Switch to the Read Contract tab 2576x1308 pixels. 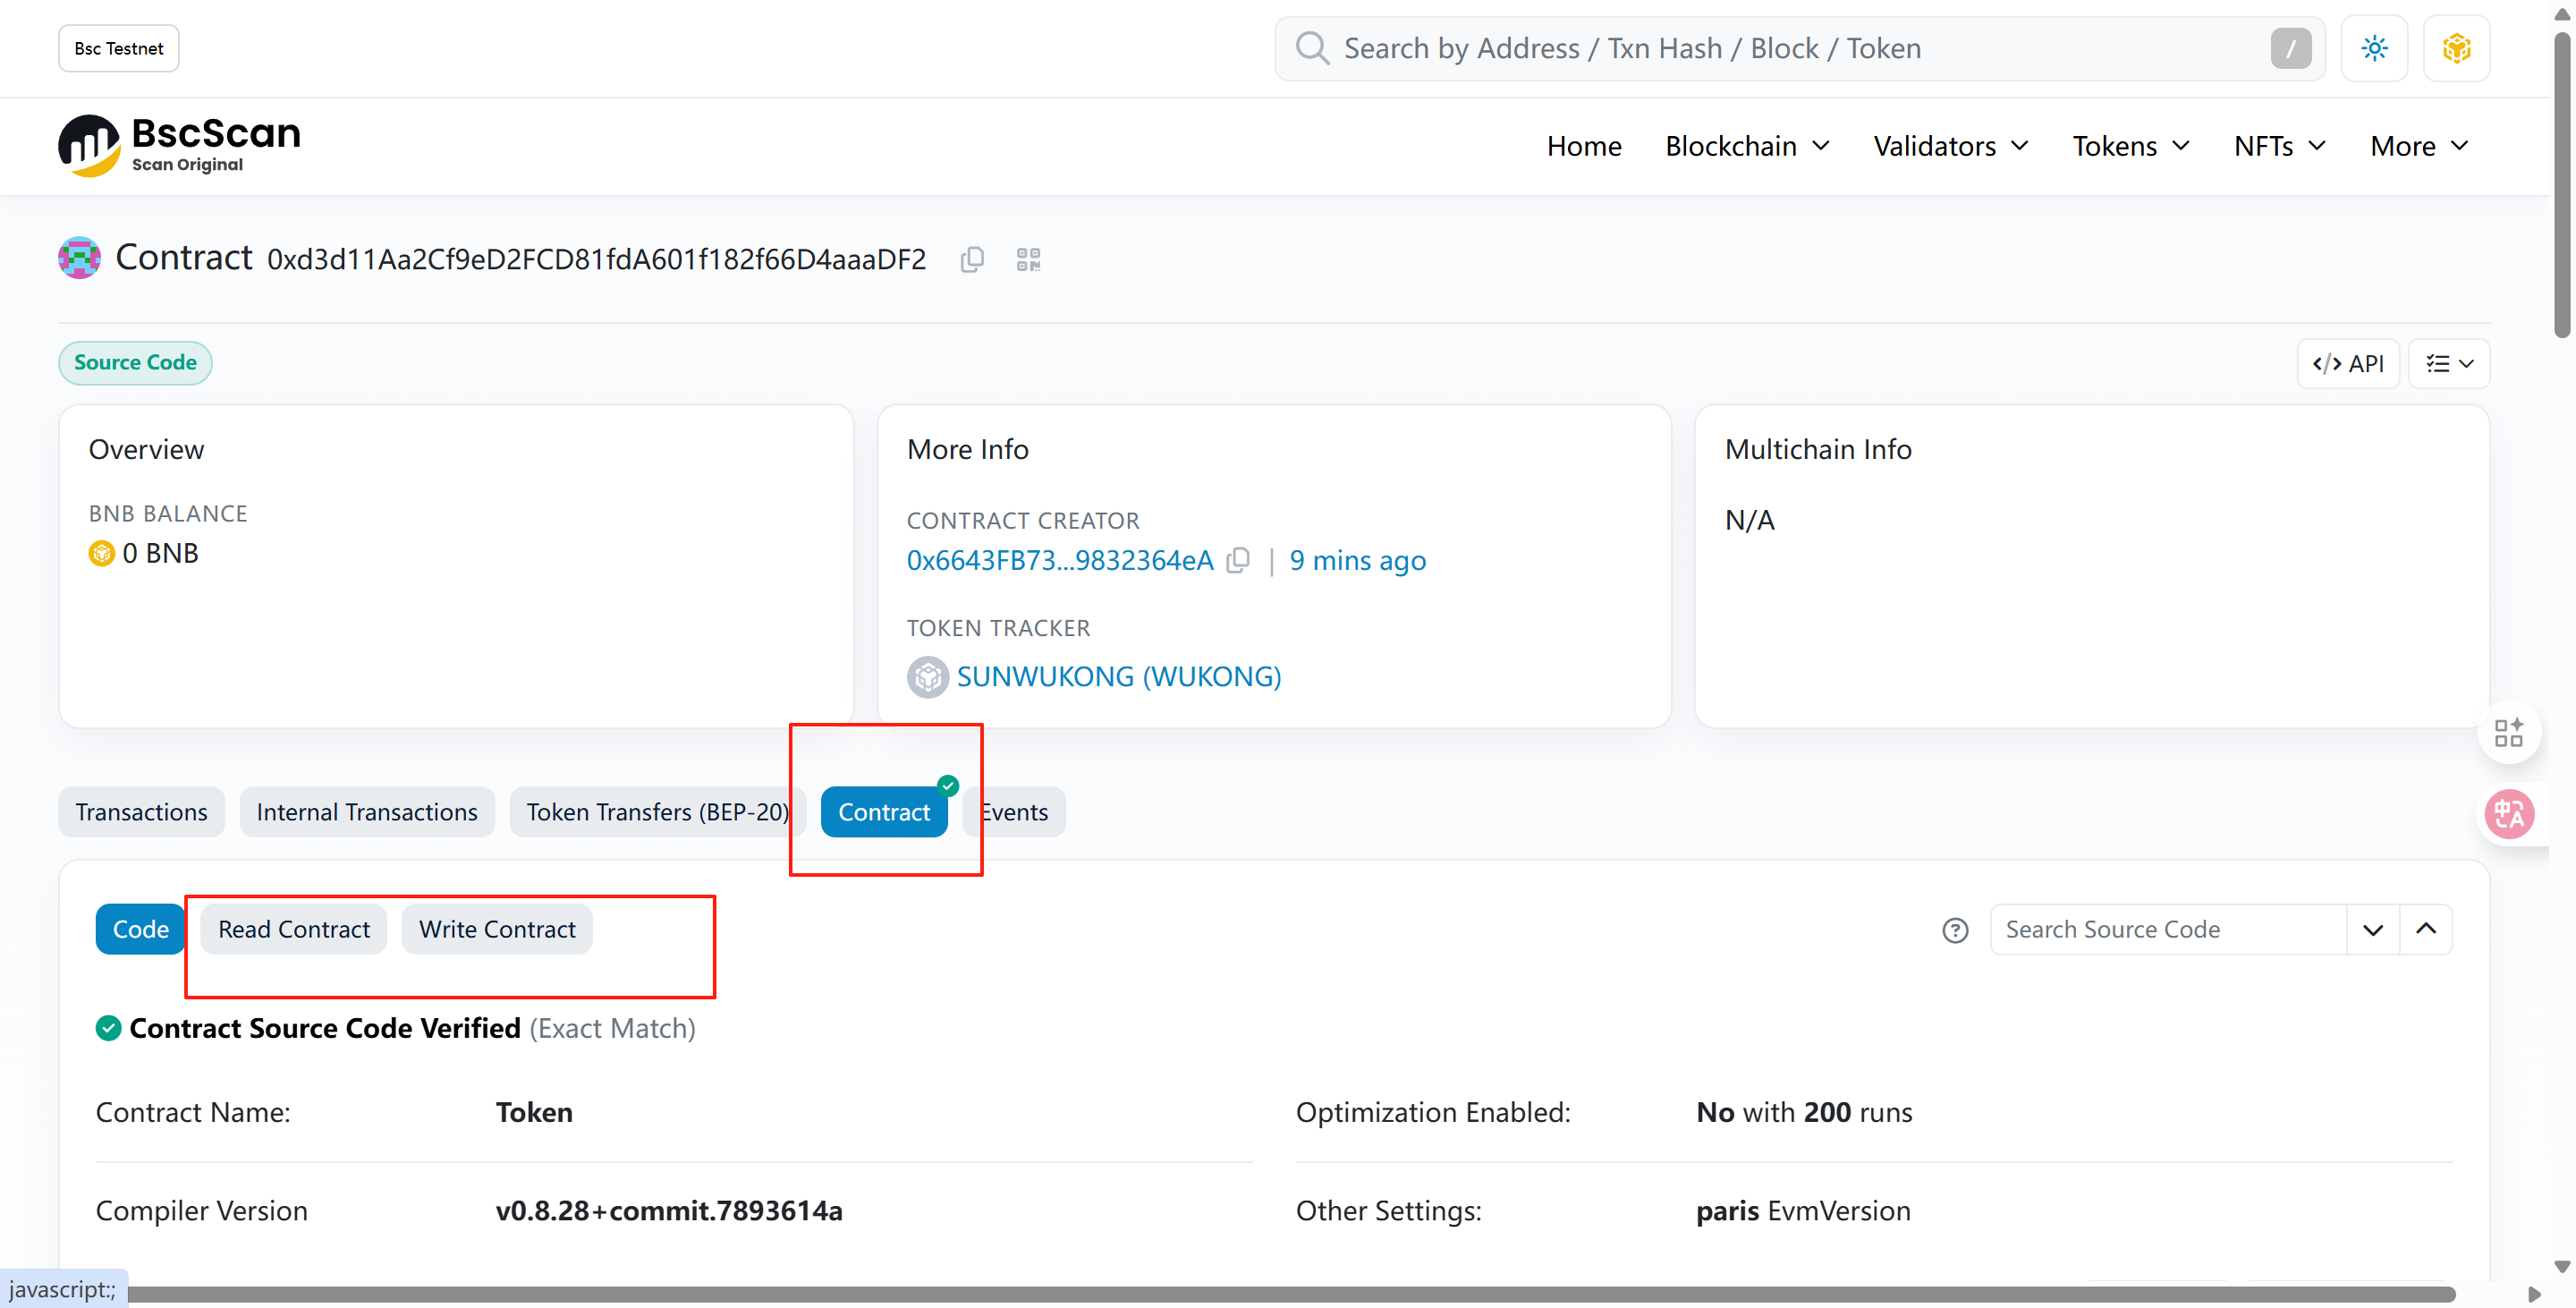pyautogui.click(x=294, y=930)
